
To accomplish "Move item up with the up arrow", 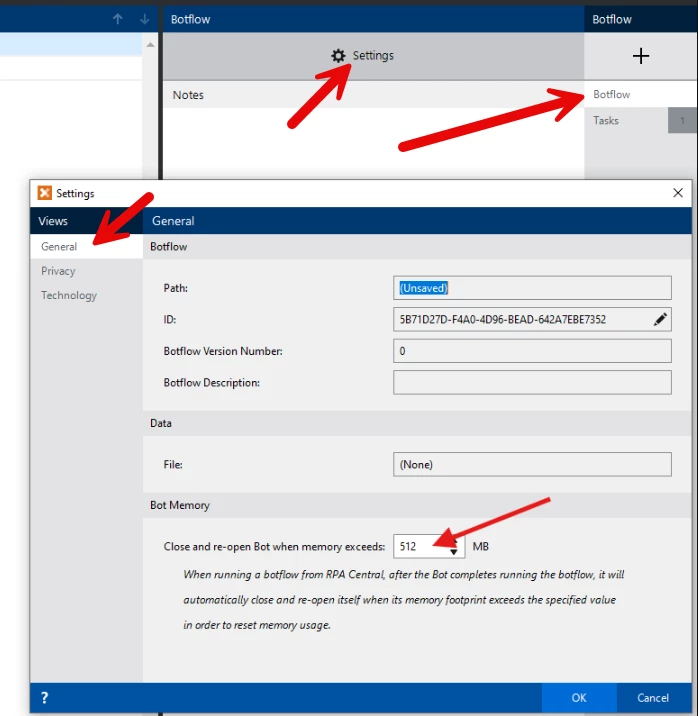I will tap(117, 19).
